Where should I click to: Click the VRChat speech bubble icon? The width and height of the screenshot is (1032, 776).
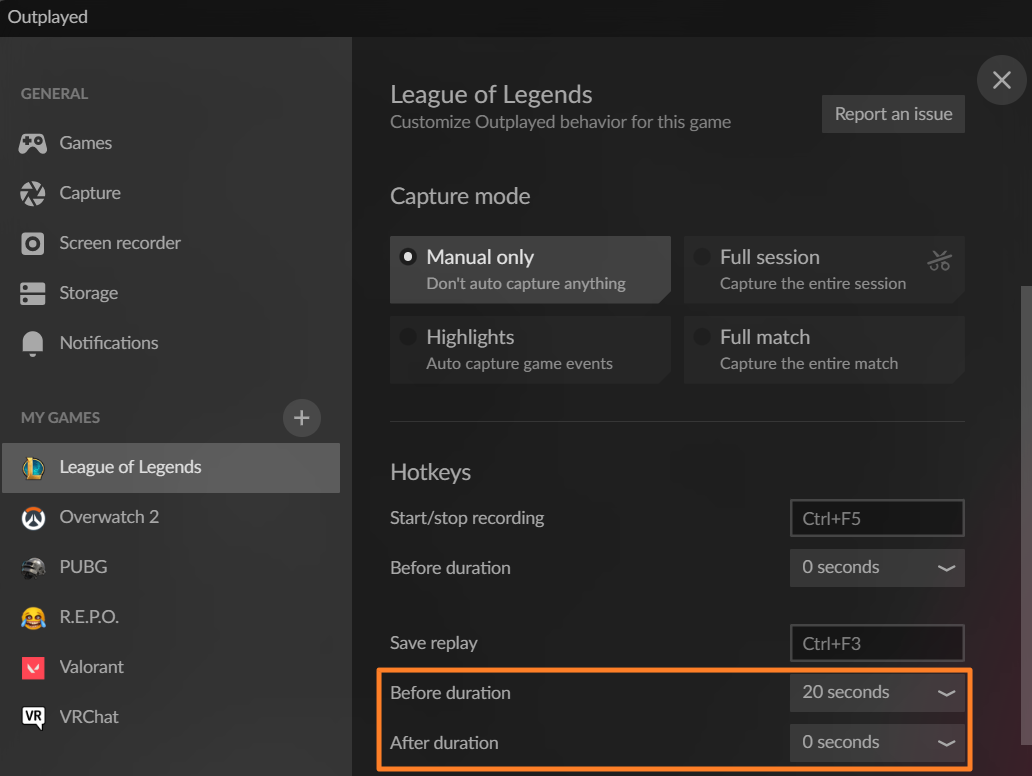pyautogui.click(x=34, y=717)
